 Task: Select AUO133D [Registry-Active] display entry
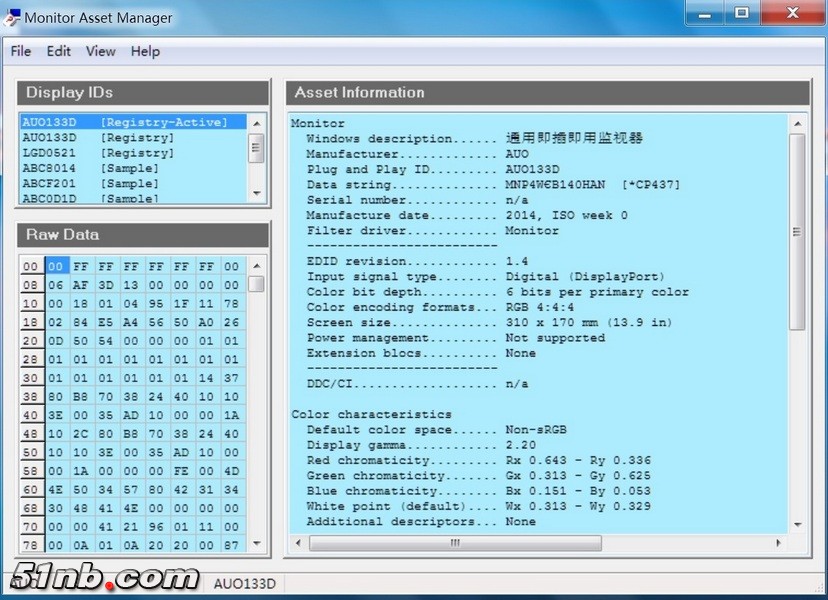(125, 122)
